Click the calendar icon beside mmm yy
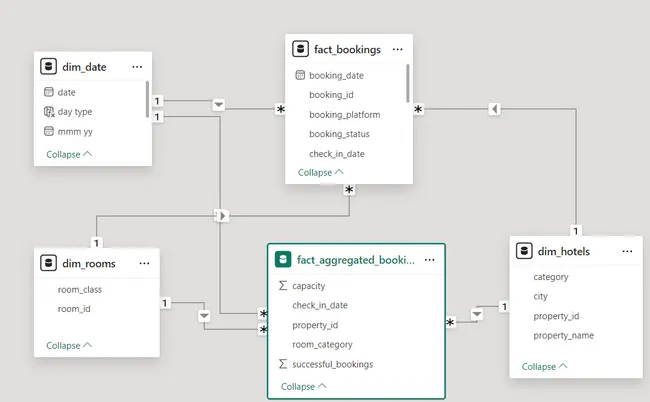This screenshot has height=402, width=650. click(49, 131)
